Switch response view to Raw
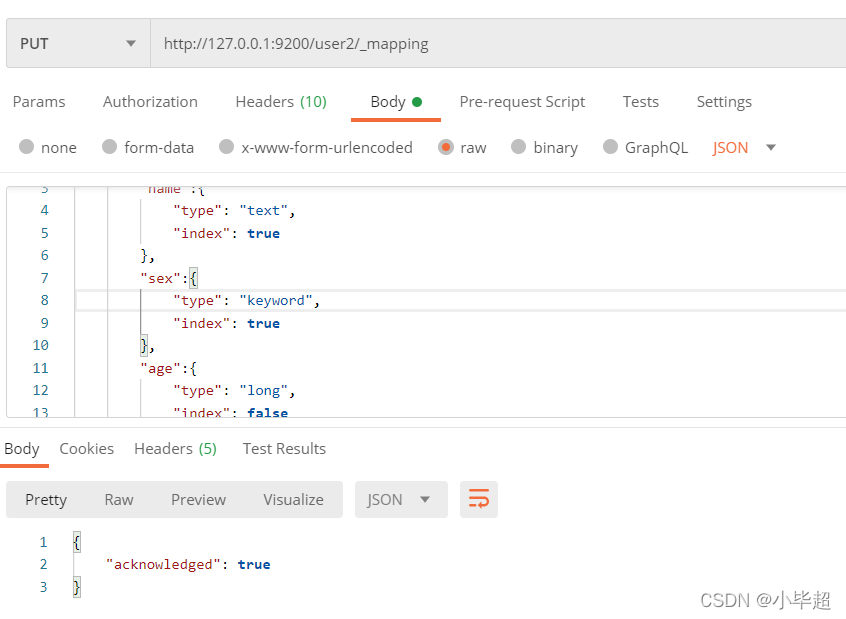This screenshot has height=619, width=846. click(x=119, y=499)
